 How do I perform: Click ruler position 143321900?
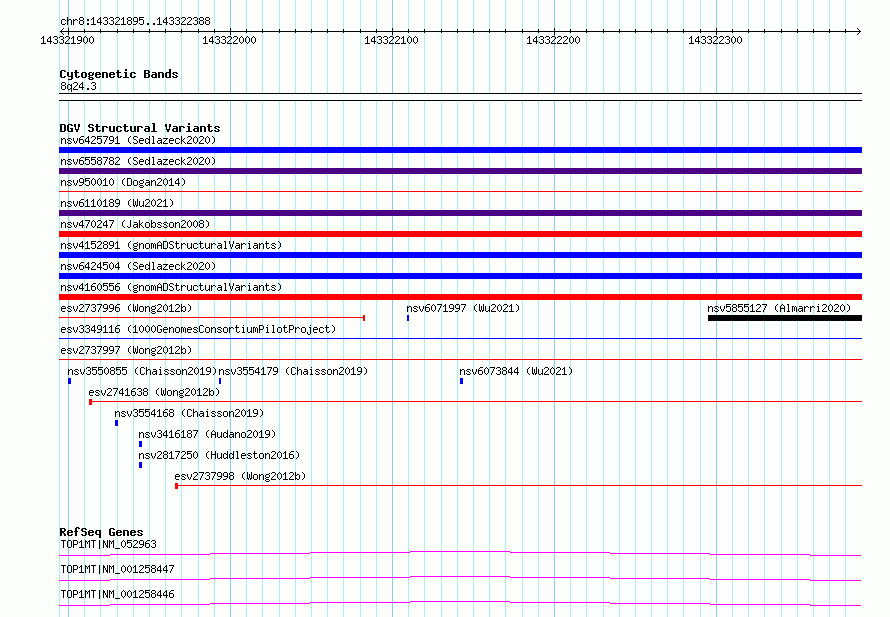[x=68, y=40]
